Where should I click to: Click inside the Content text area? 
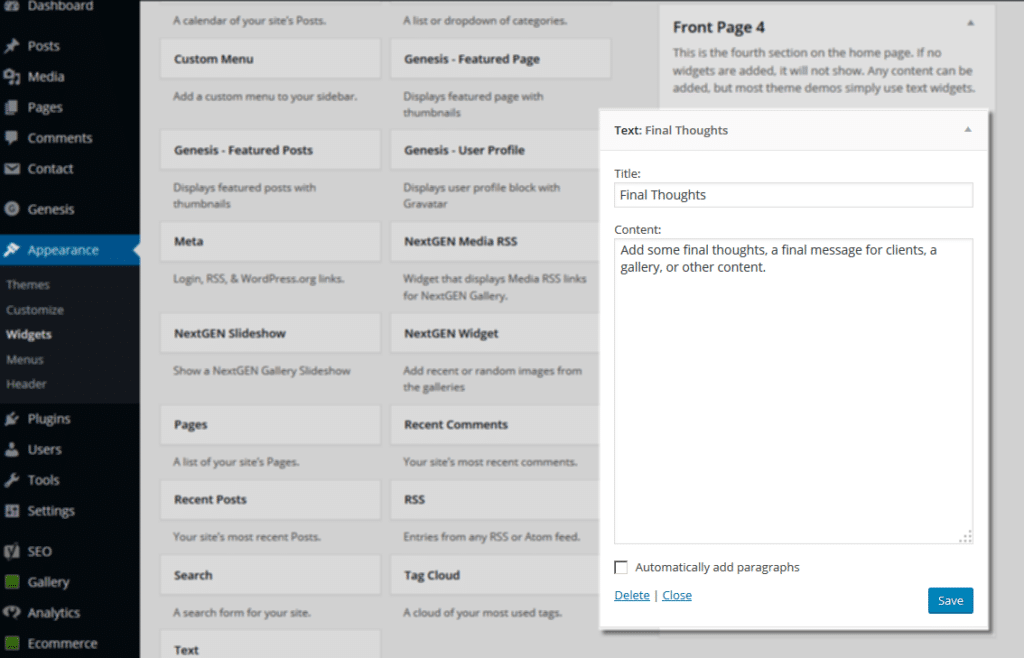pos(793,391)
